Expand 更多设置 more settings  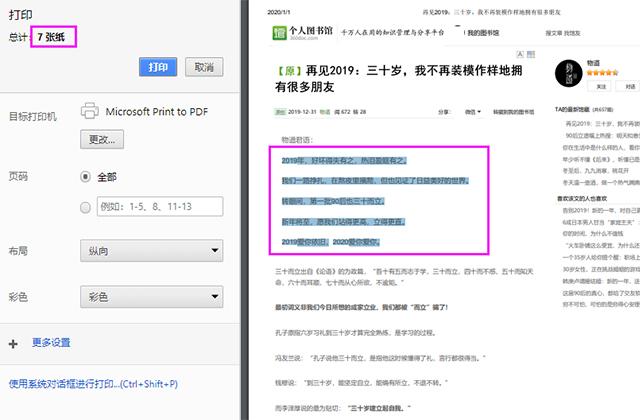(x=51, y=342)
